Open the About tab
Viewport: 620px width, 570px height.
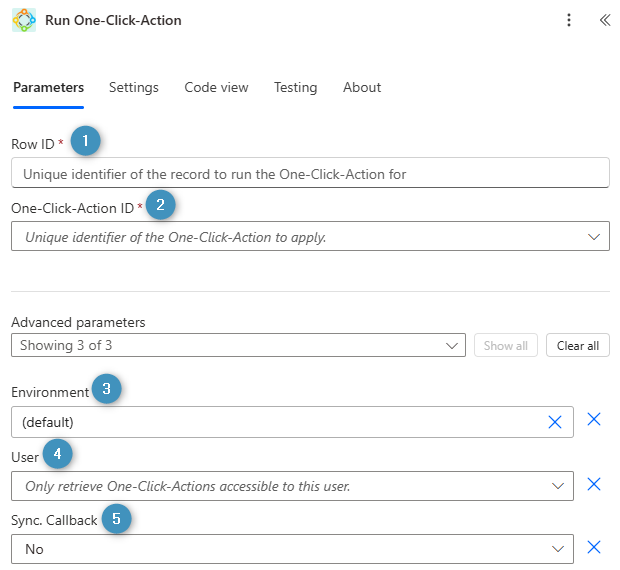tap(362, 87)
